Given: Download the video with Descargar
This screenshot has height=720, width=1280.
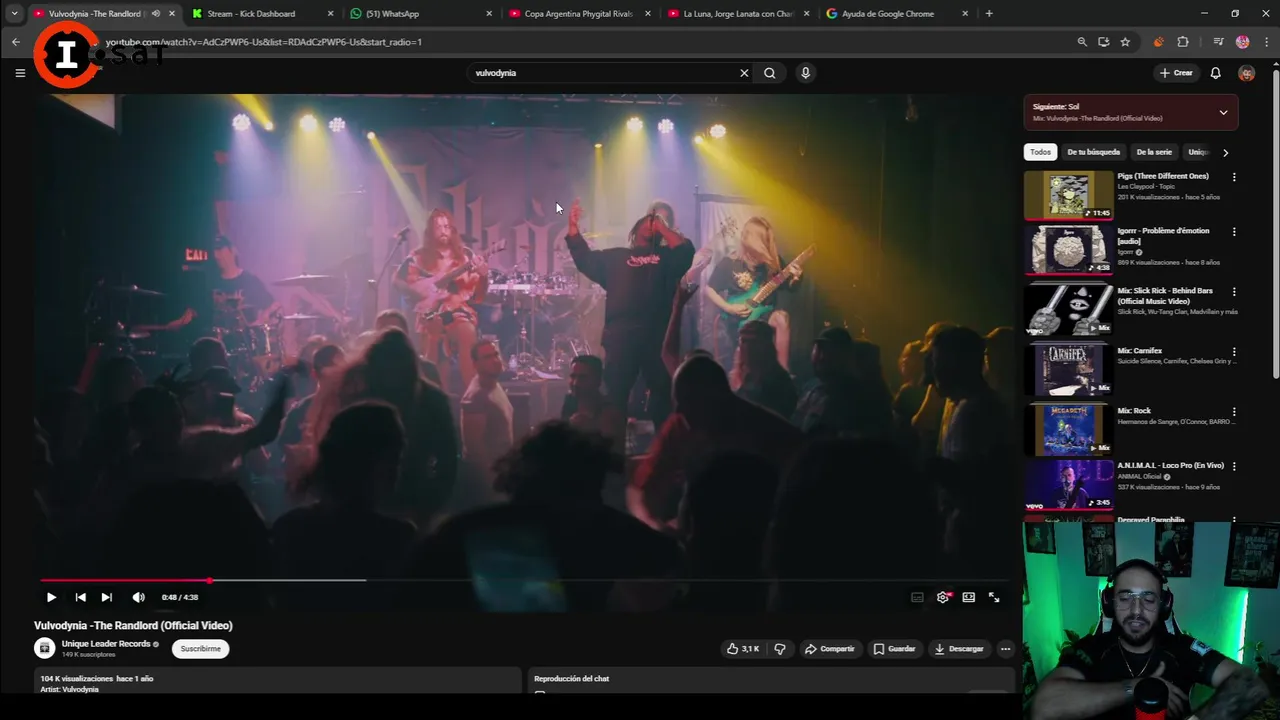Looking at the screenshot, I should click(959, 649).
